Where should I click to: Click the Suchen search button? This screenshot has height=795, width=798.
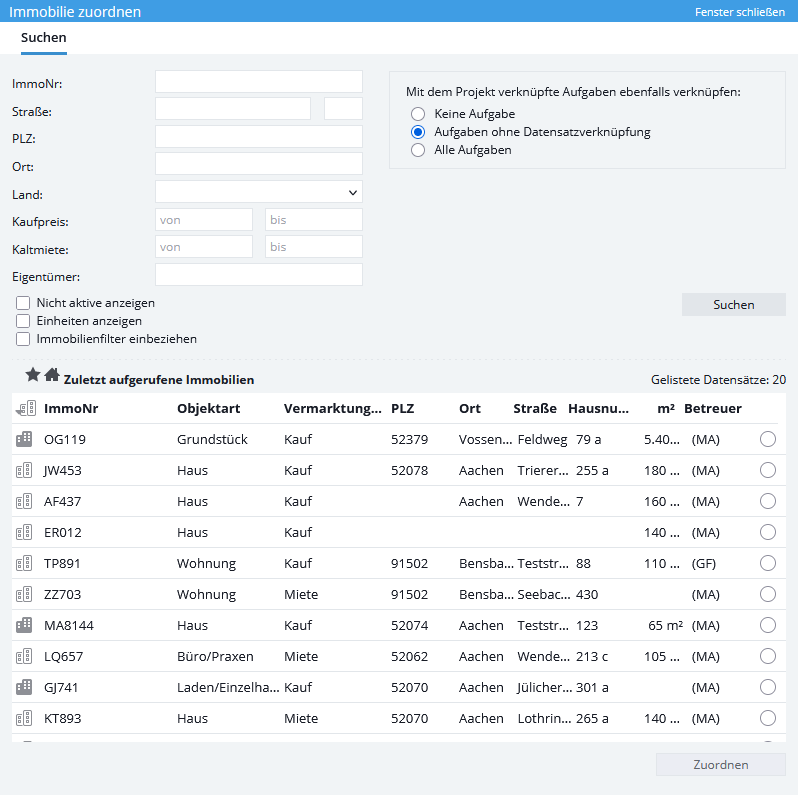click(733, 304)
